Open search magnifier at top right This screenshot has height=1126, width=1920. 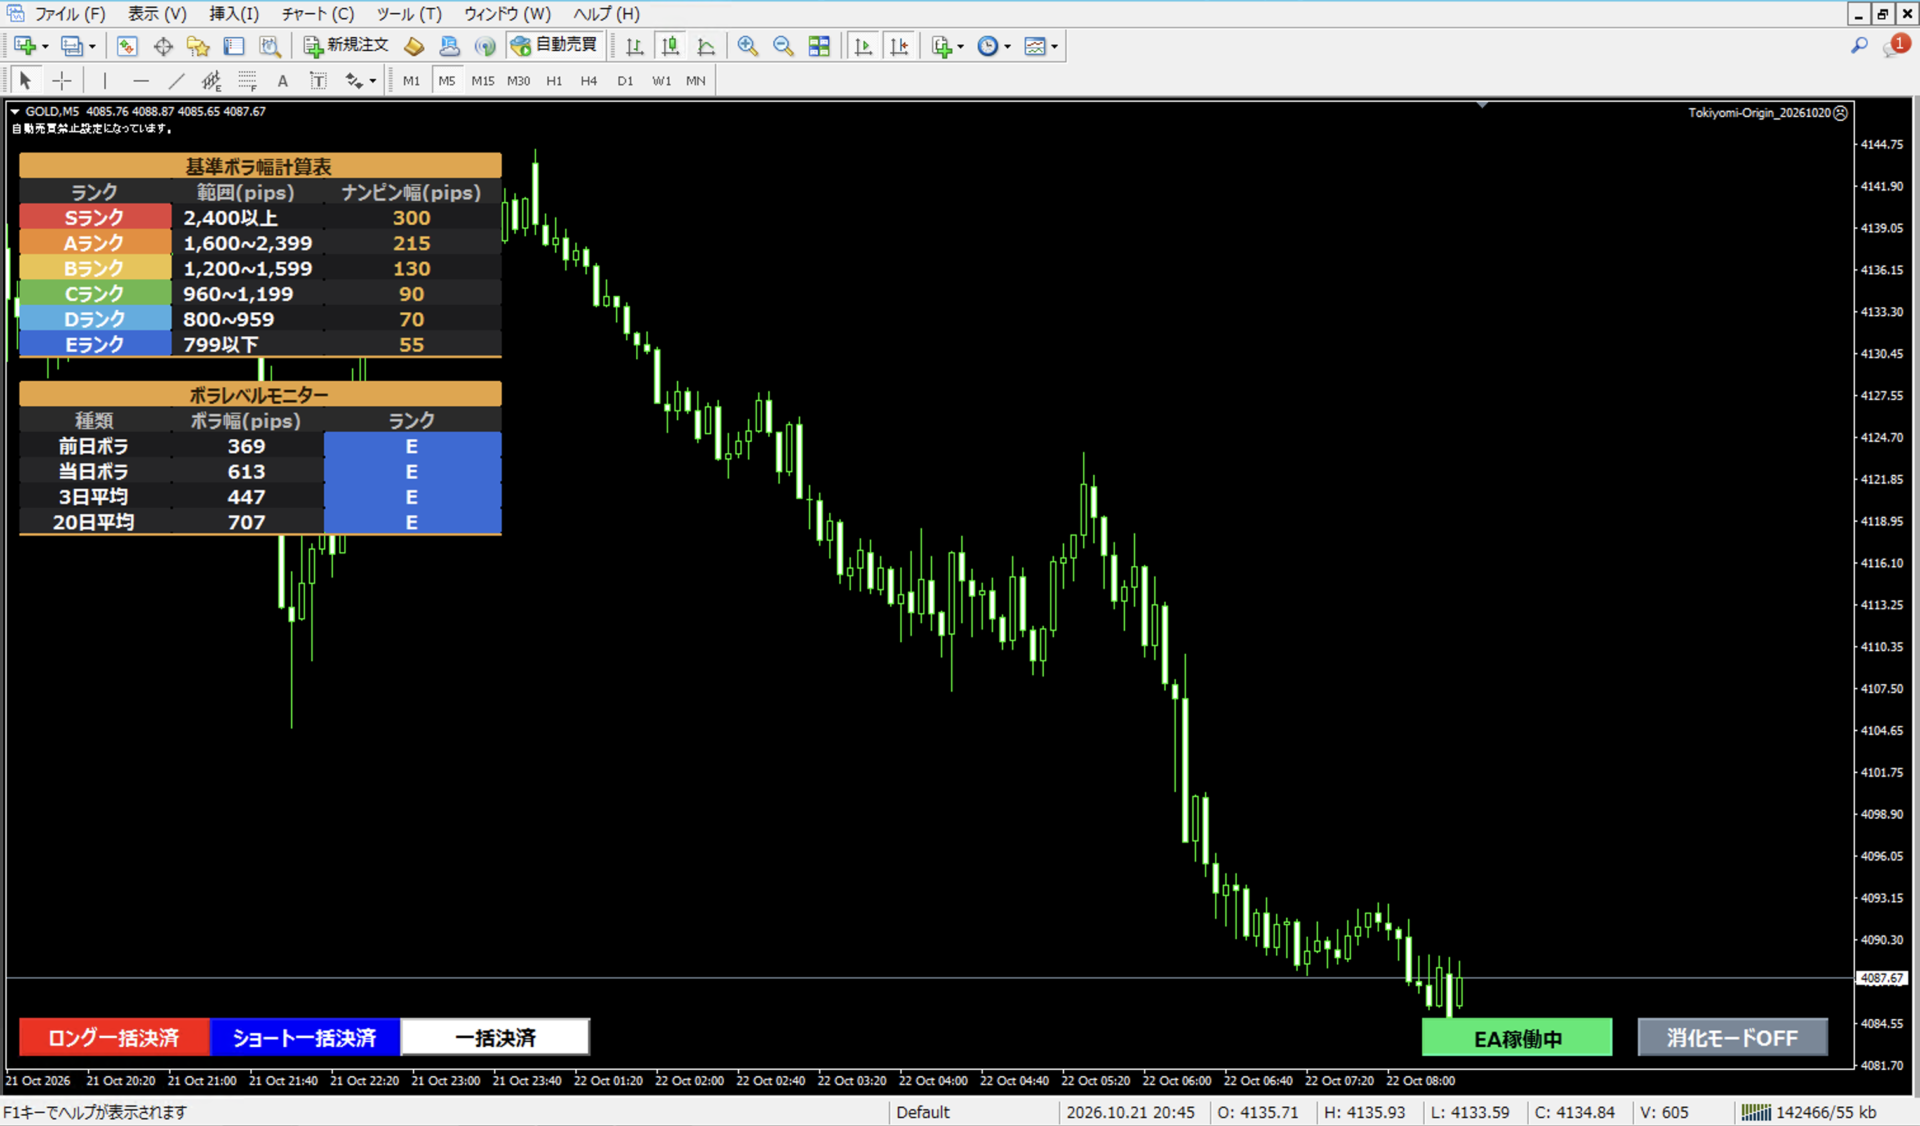pyautogui.click(x=1859, y=46)
